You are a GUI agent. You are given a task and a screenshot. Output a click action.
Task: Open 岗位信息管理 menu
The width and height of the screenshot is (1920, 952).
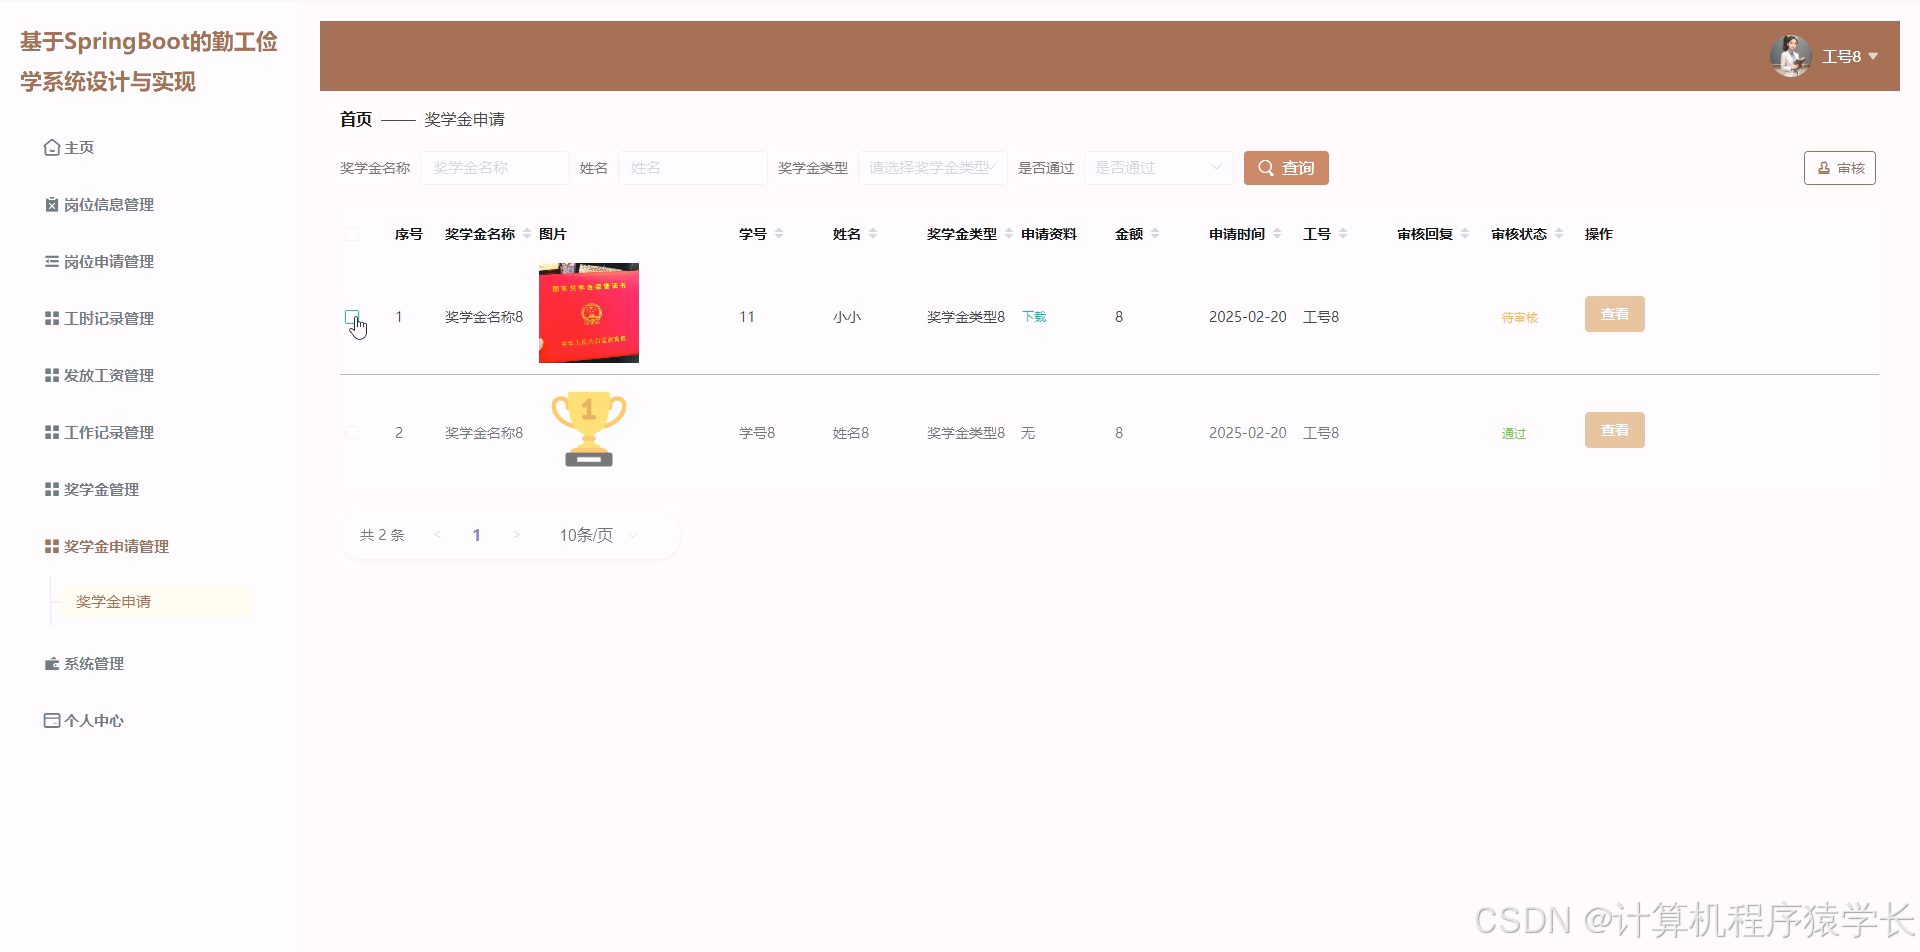[109, 205]
